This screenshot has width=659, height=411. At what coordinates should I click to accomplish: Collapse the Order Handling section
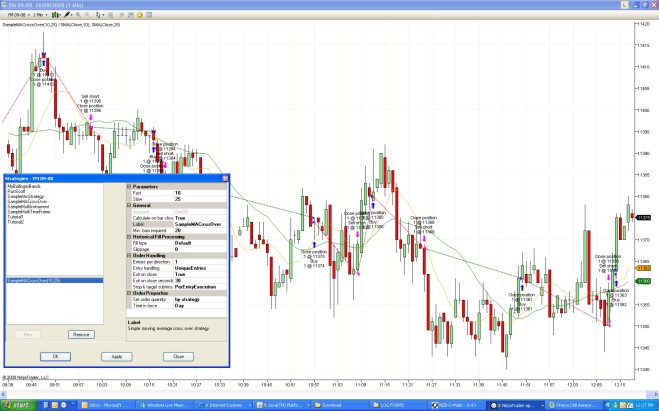(x=129, y=255)
